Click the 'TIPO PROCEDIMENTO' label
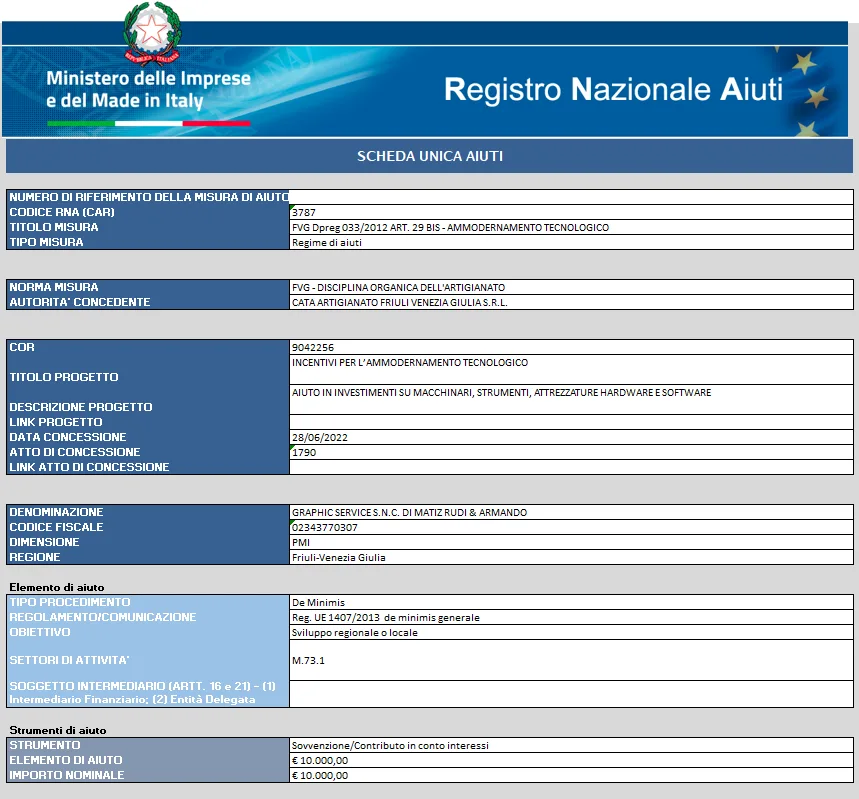Screen dimensions: 859x799 coord(70,602)
